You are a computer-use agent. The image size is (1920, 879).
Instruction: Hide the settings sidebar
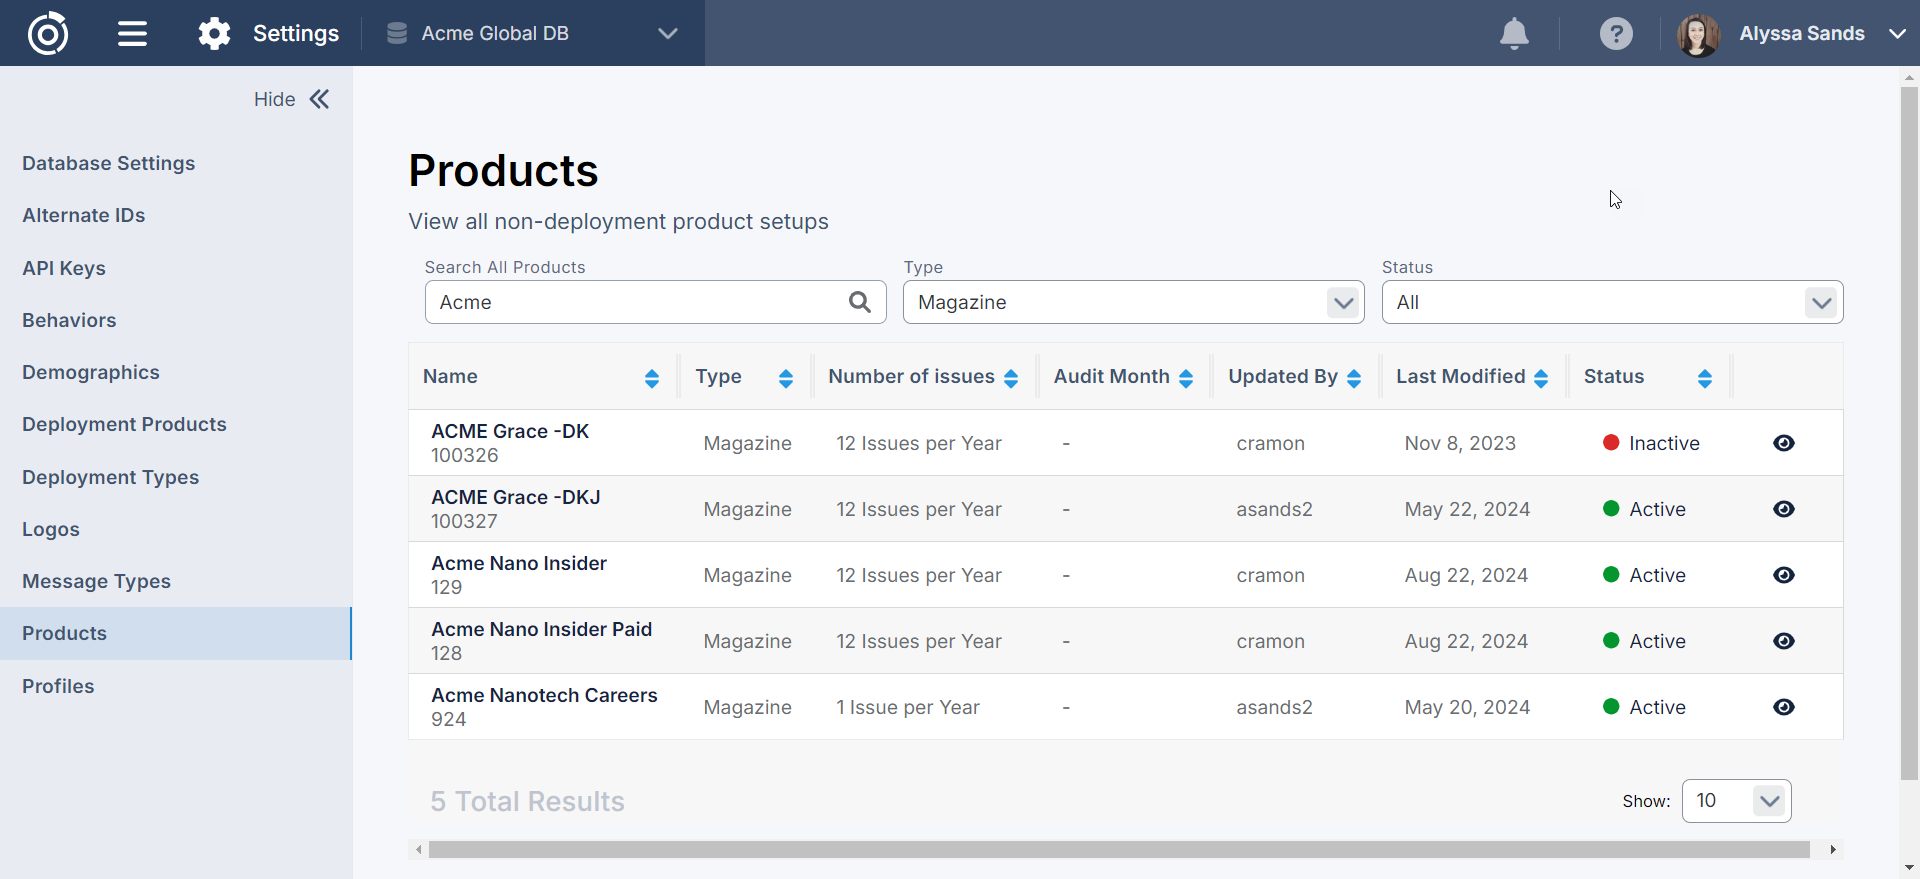pos(291,99)
